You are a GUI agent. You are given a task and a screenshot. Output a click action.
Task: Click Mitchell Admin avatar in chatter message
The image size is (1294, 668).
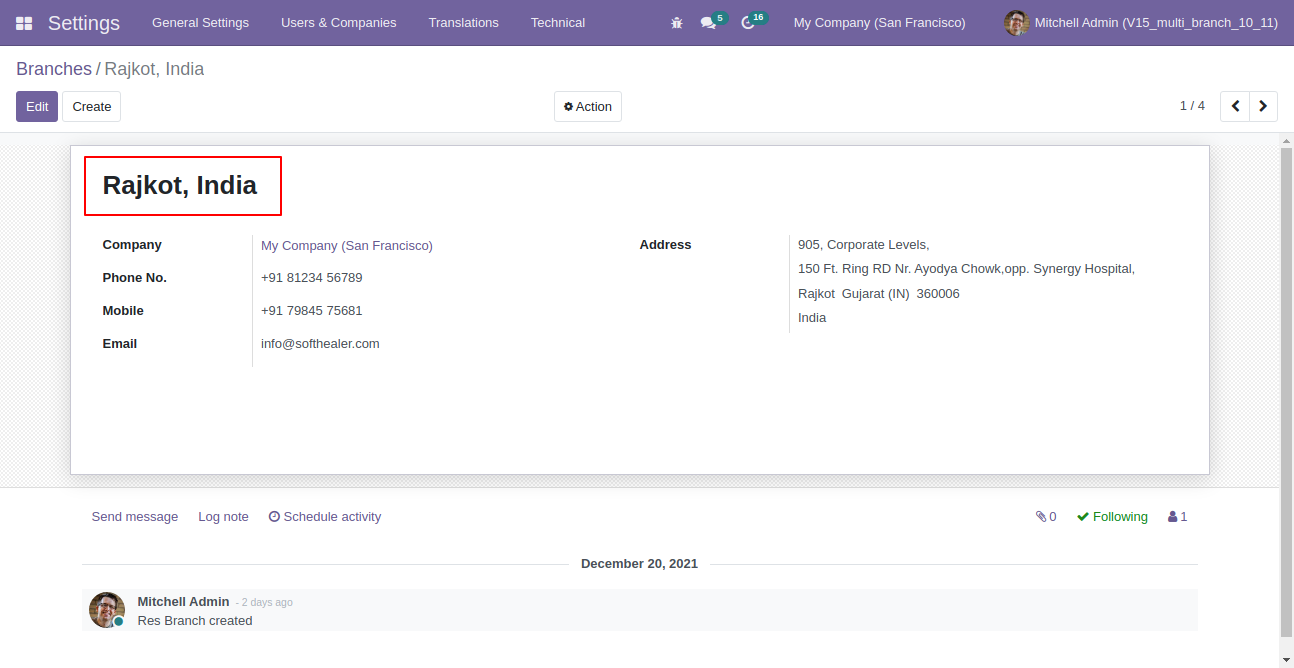pyautogui.click(x=106, y=610)
